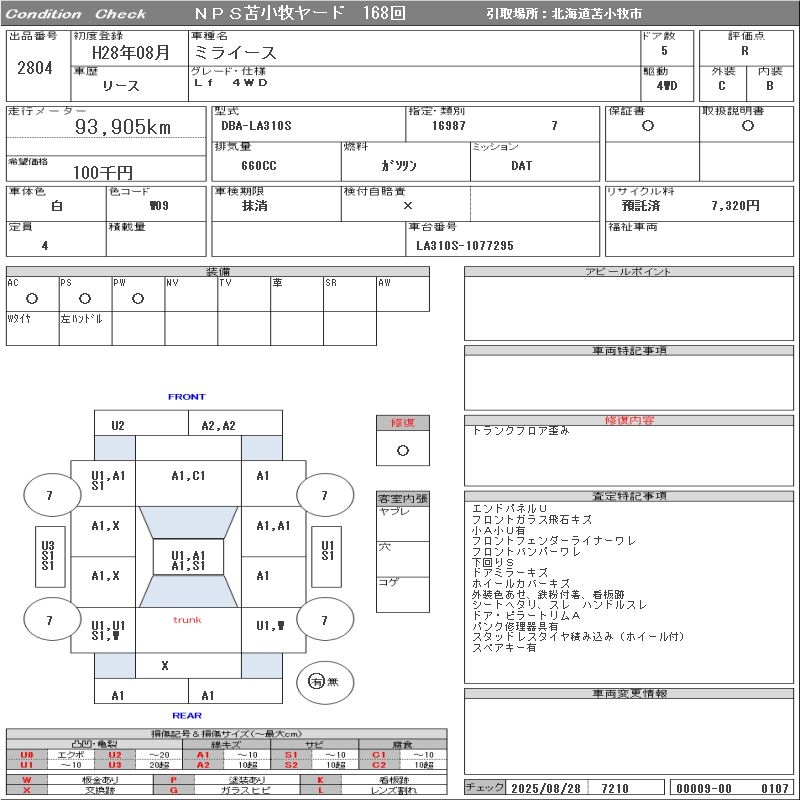Click the 有/無 oval near rear diagram
This screenshot has height=800, width=800.
(324, 682)
